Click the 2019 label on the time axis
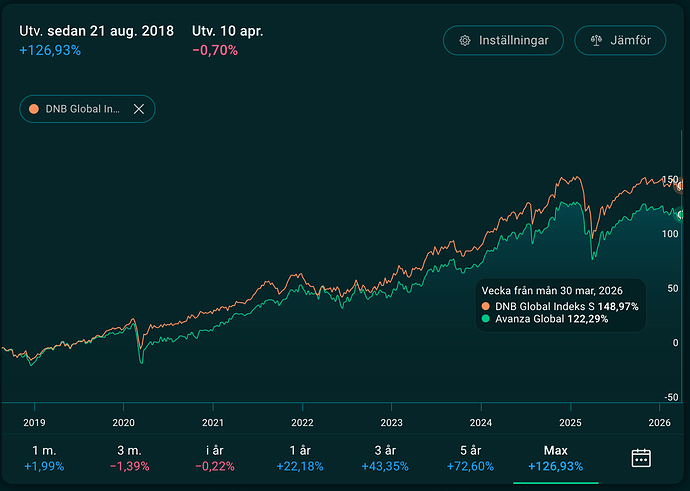 (x=34, y=423)
